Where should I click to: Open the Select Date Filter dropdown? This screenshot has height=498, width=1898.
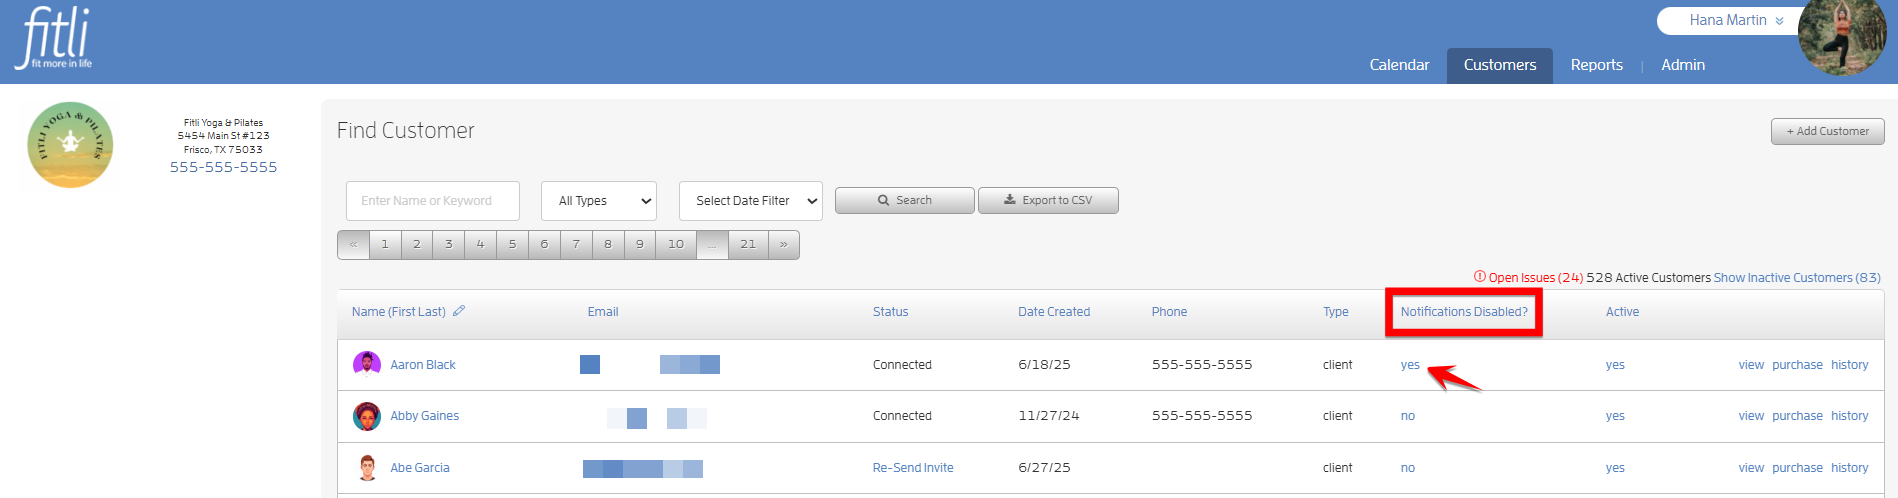[x=751, y=201]
